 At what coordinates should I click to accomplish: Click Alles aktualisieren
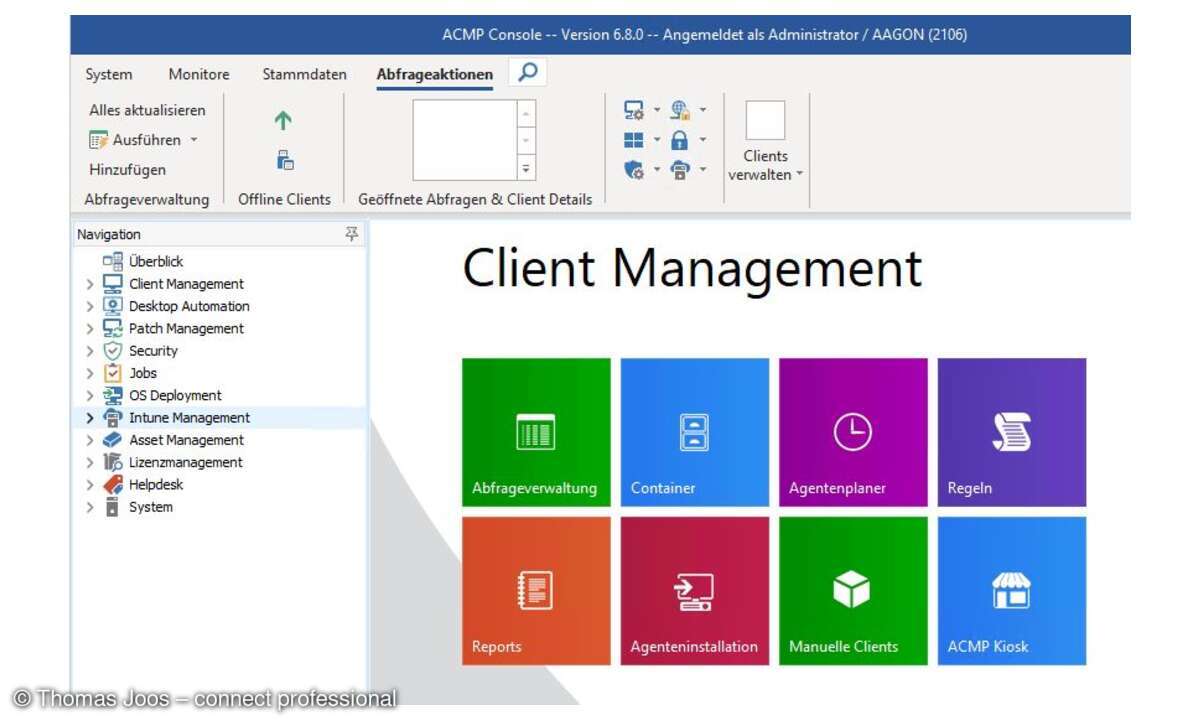coord(146,110)
